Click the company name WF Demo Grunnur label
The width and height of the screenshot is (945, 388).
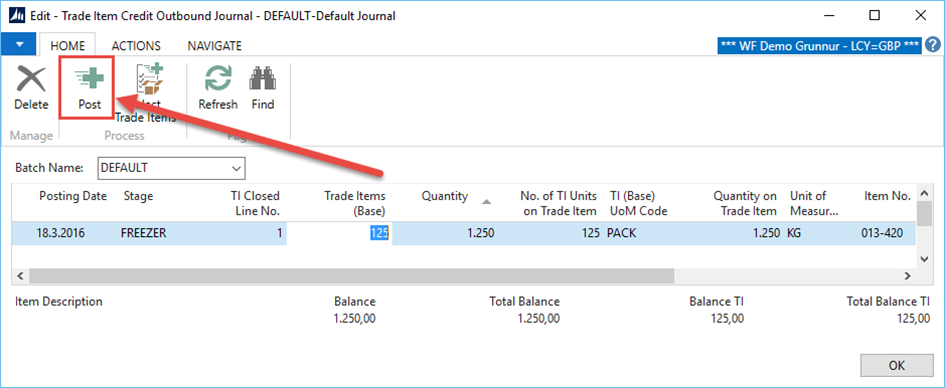[x=820, y=46]
